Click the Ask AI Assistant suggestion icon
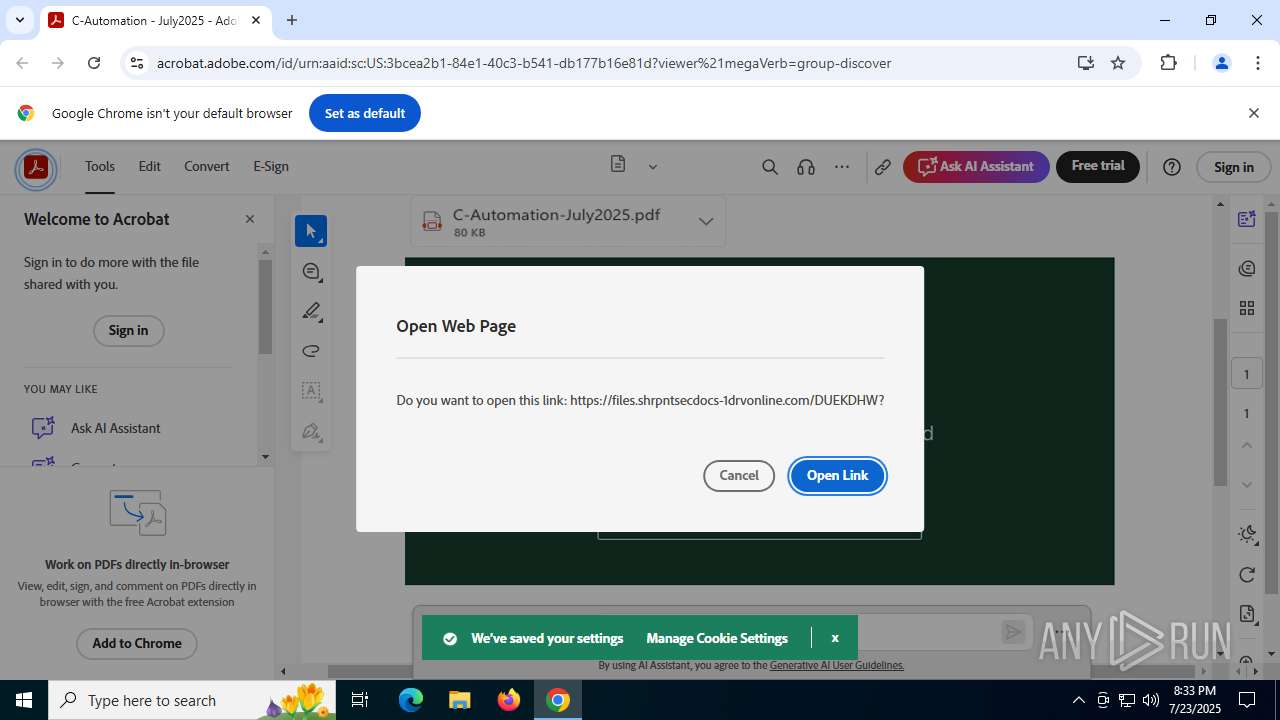 pos(43,428)
